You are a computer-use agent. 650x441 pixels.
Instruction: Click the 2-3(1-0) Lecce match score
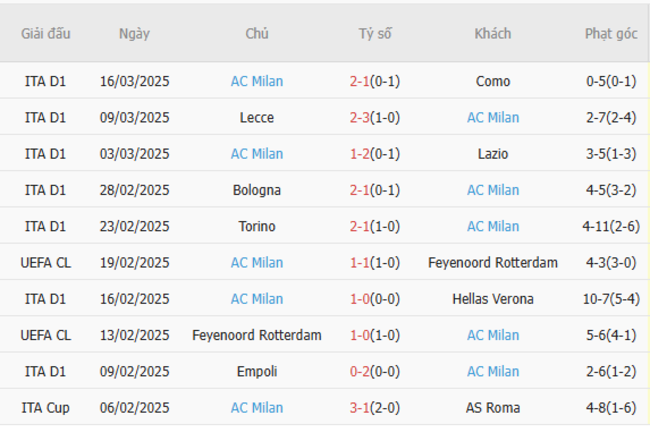(375, 118)
